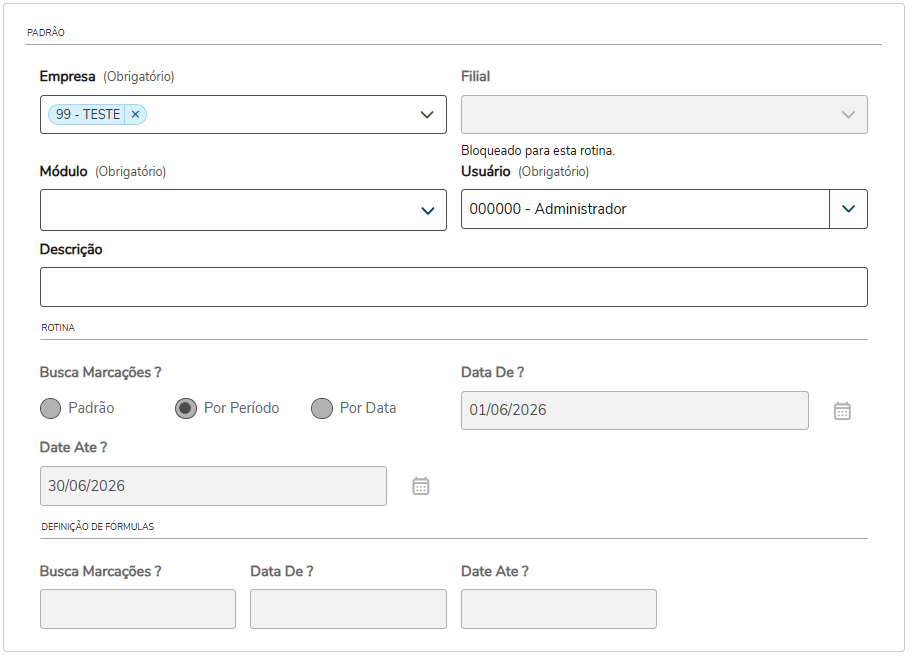Screen dimensions: 915x666
Task: Remove the 99 - TESTE company tag
Action: tap(135, 114)
